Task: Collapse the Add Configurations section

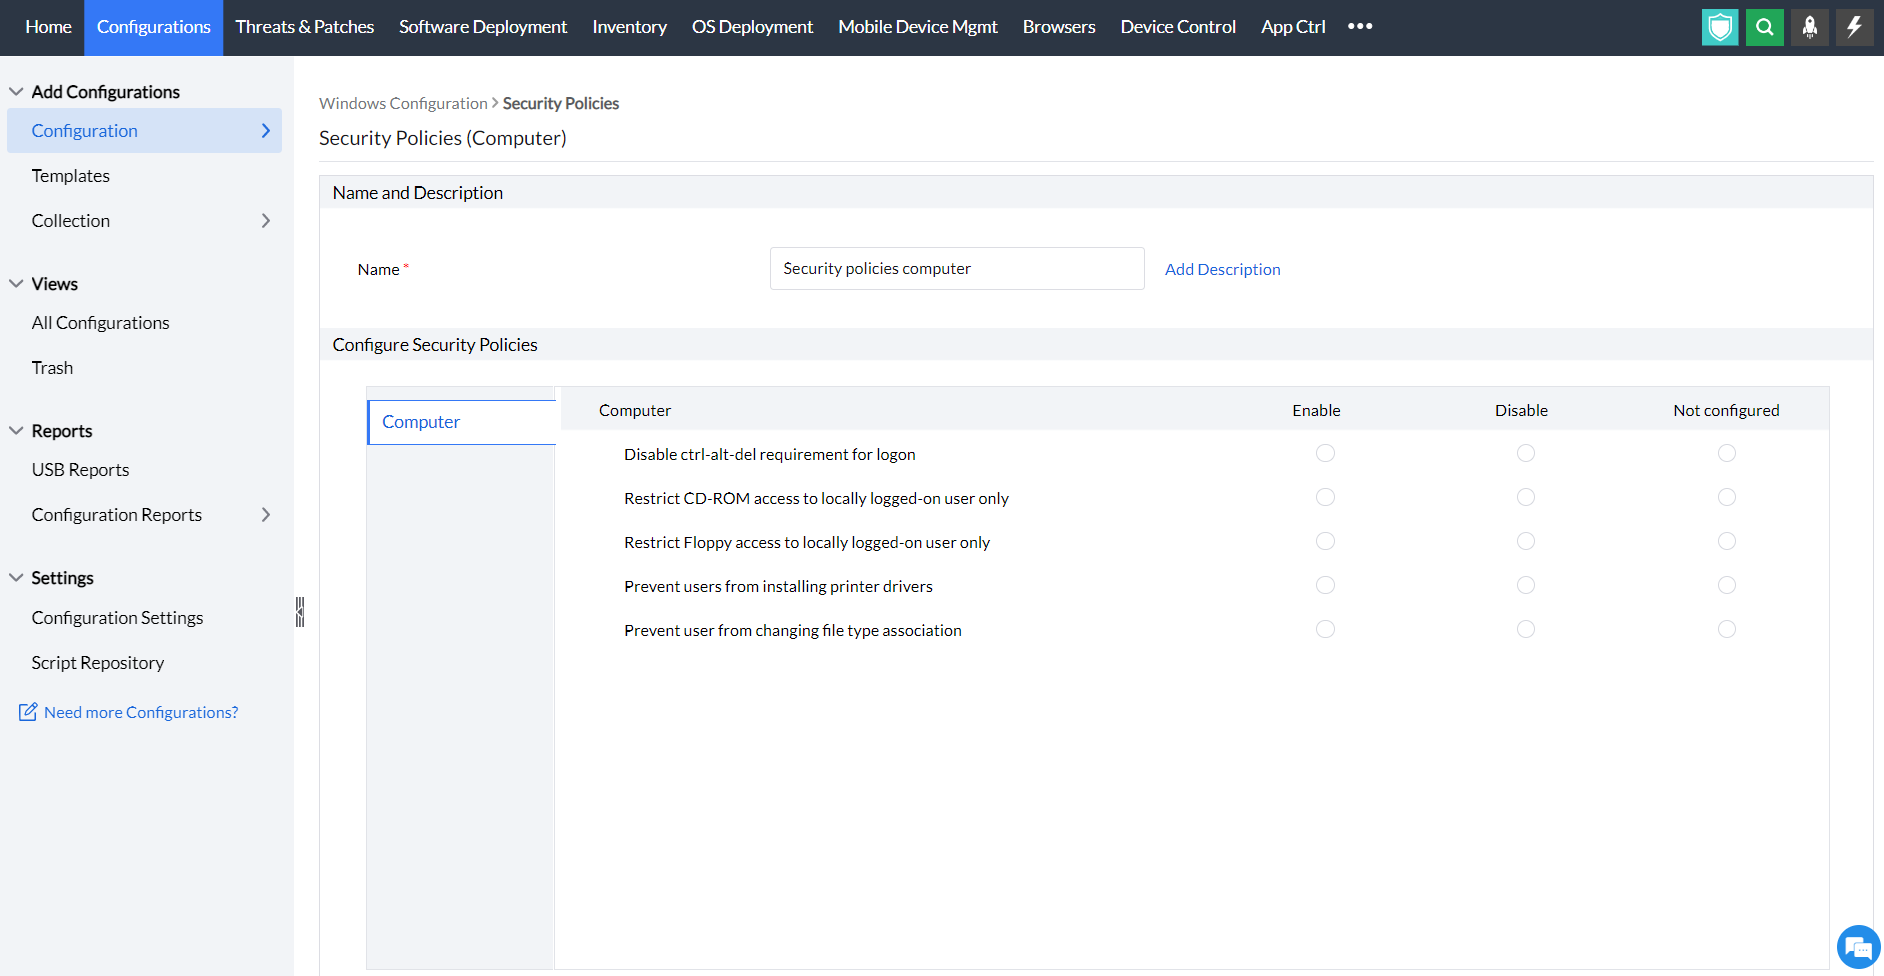Action: [16, 91]
